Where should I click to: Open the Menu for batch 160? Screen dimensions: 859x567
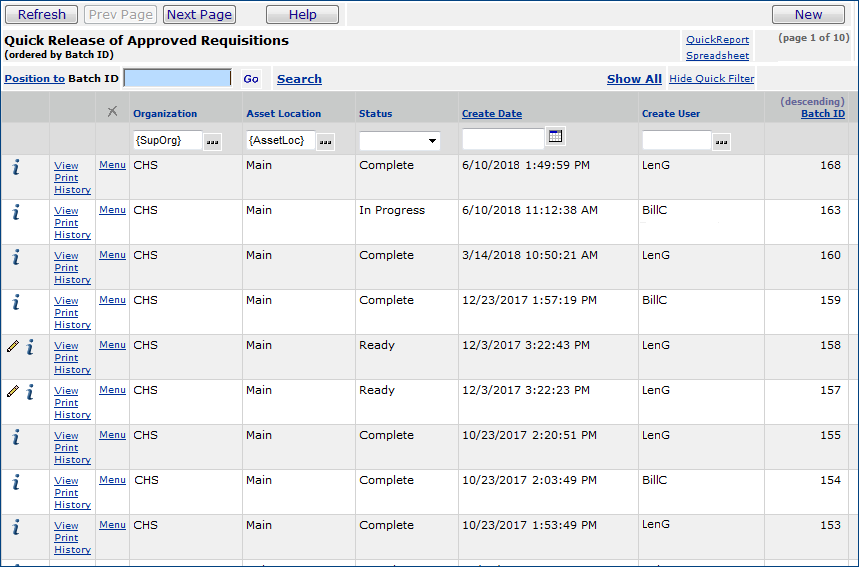point(112,255)
